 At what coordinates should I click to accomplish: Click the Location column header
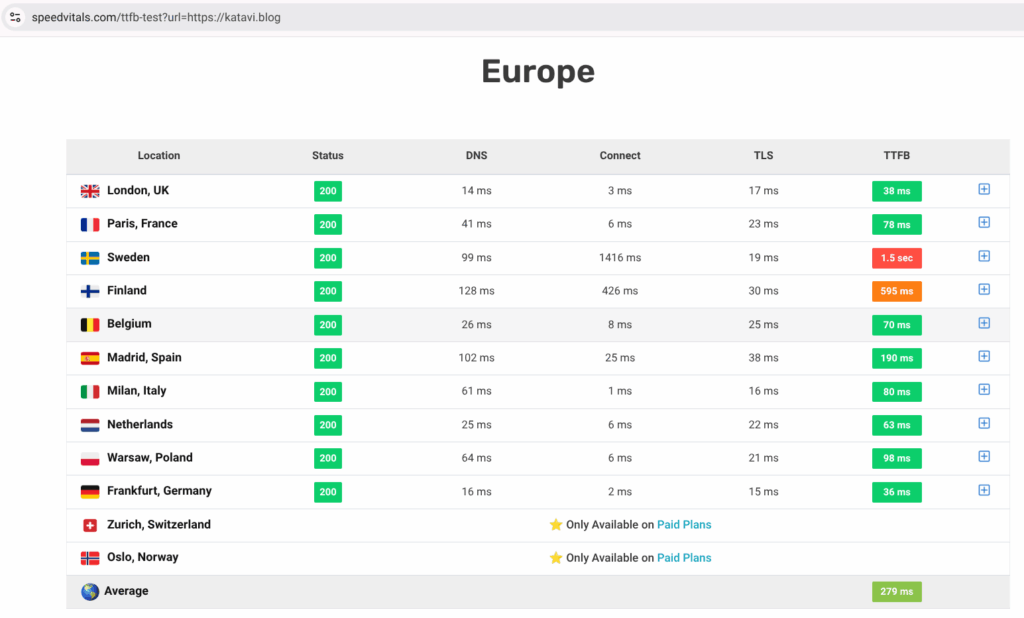point(159,156)
